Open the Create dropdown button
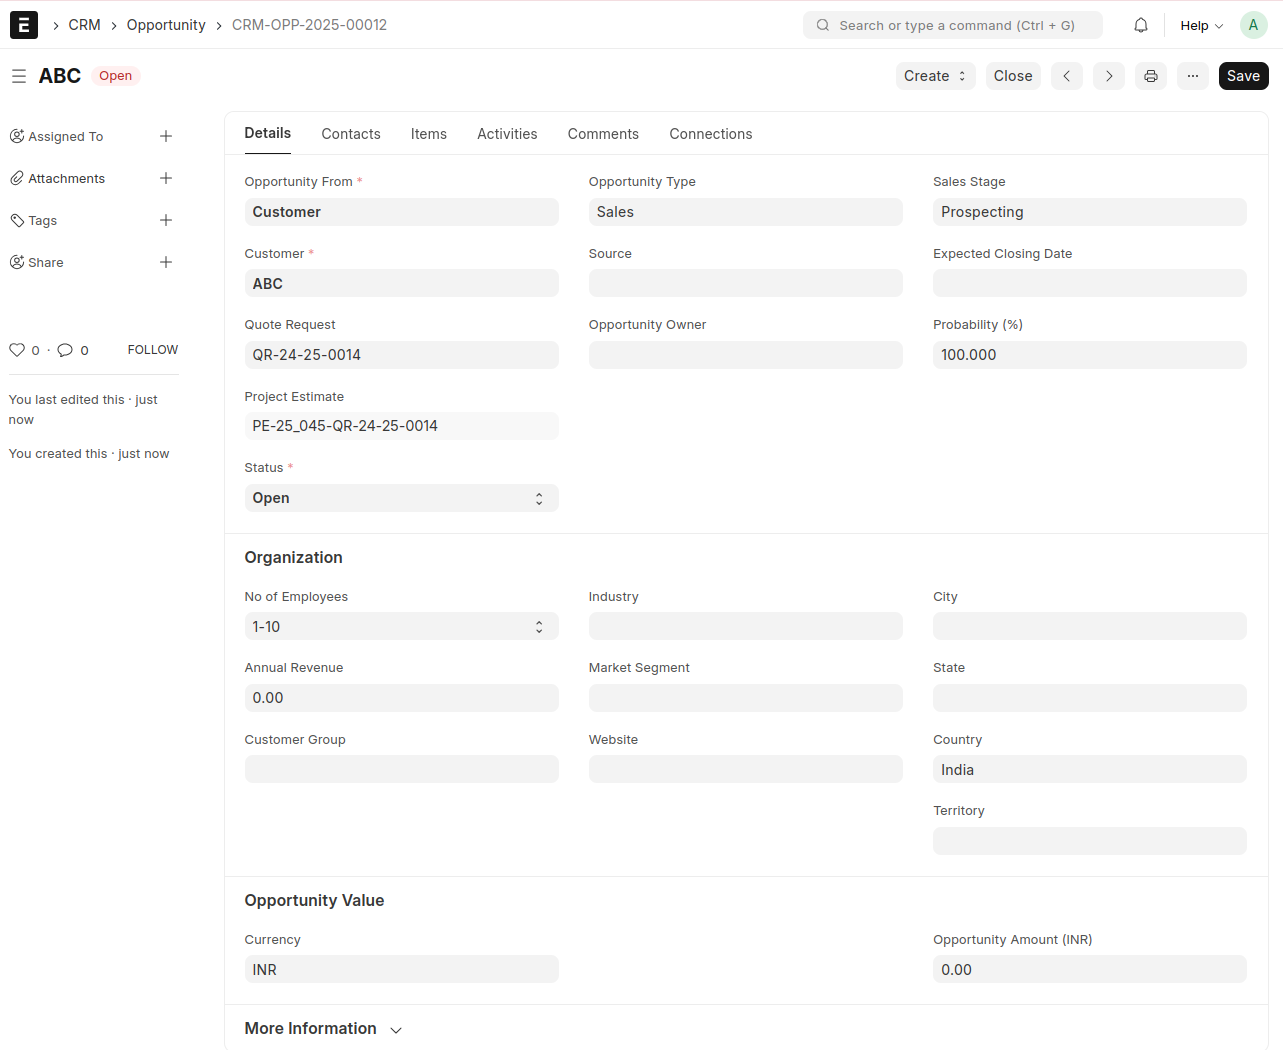Image resolution: width=1283 pixels, height=1050 pixels. 935,76
